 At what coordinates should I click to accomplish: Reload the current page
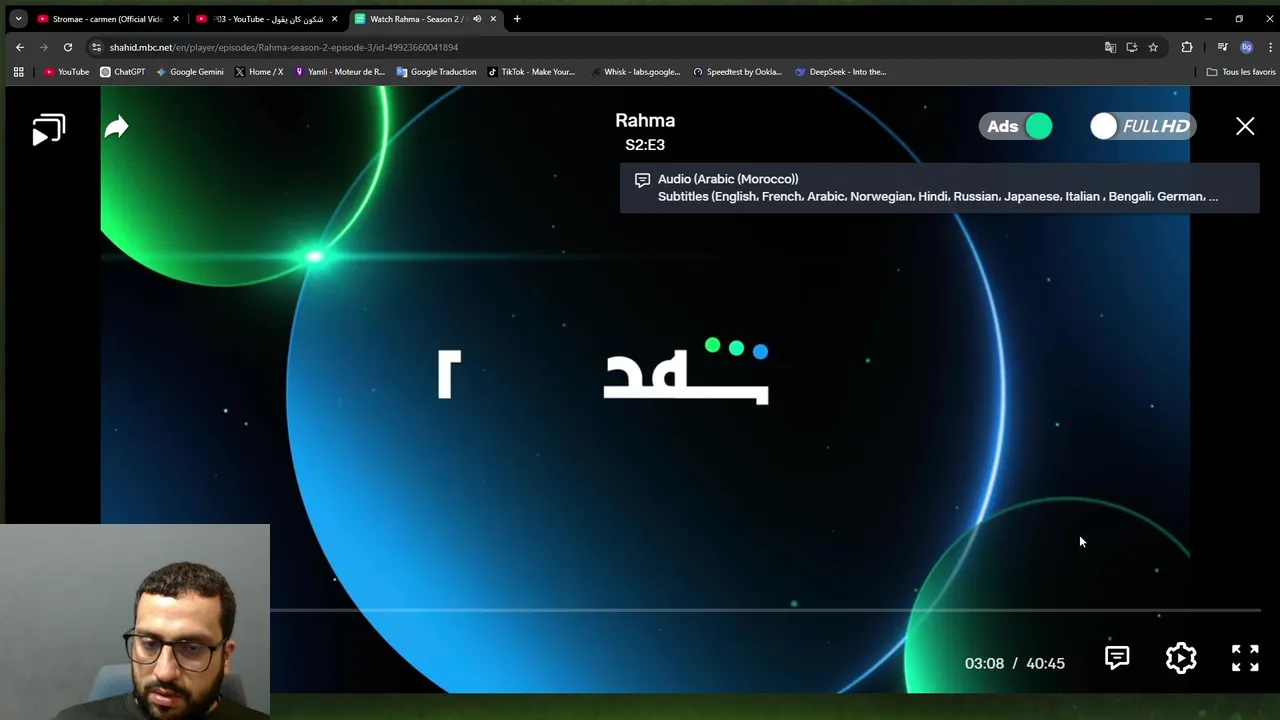[68, 47]
